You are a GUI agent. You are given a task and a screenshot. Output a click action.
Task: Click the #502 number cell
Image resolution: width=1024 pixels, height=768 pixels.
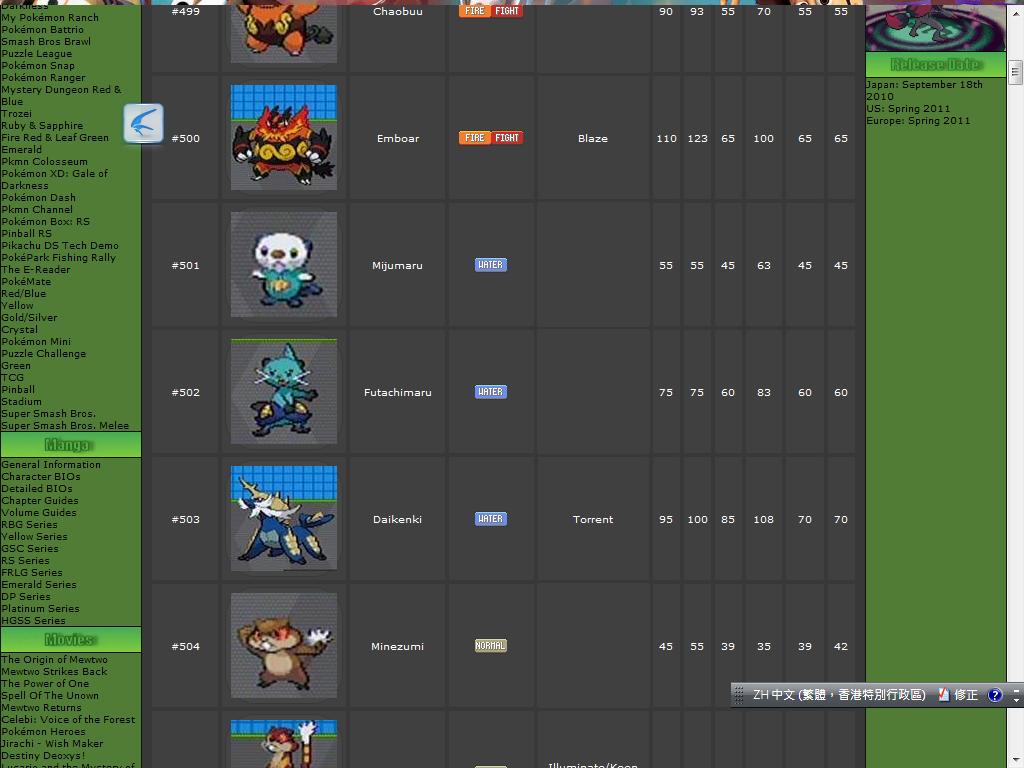click(185, 392)
